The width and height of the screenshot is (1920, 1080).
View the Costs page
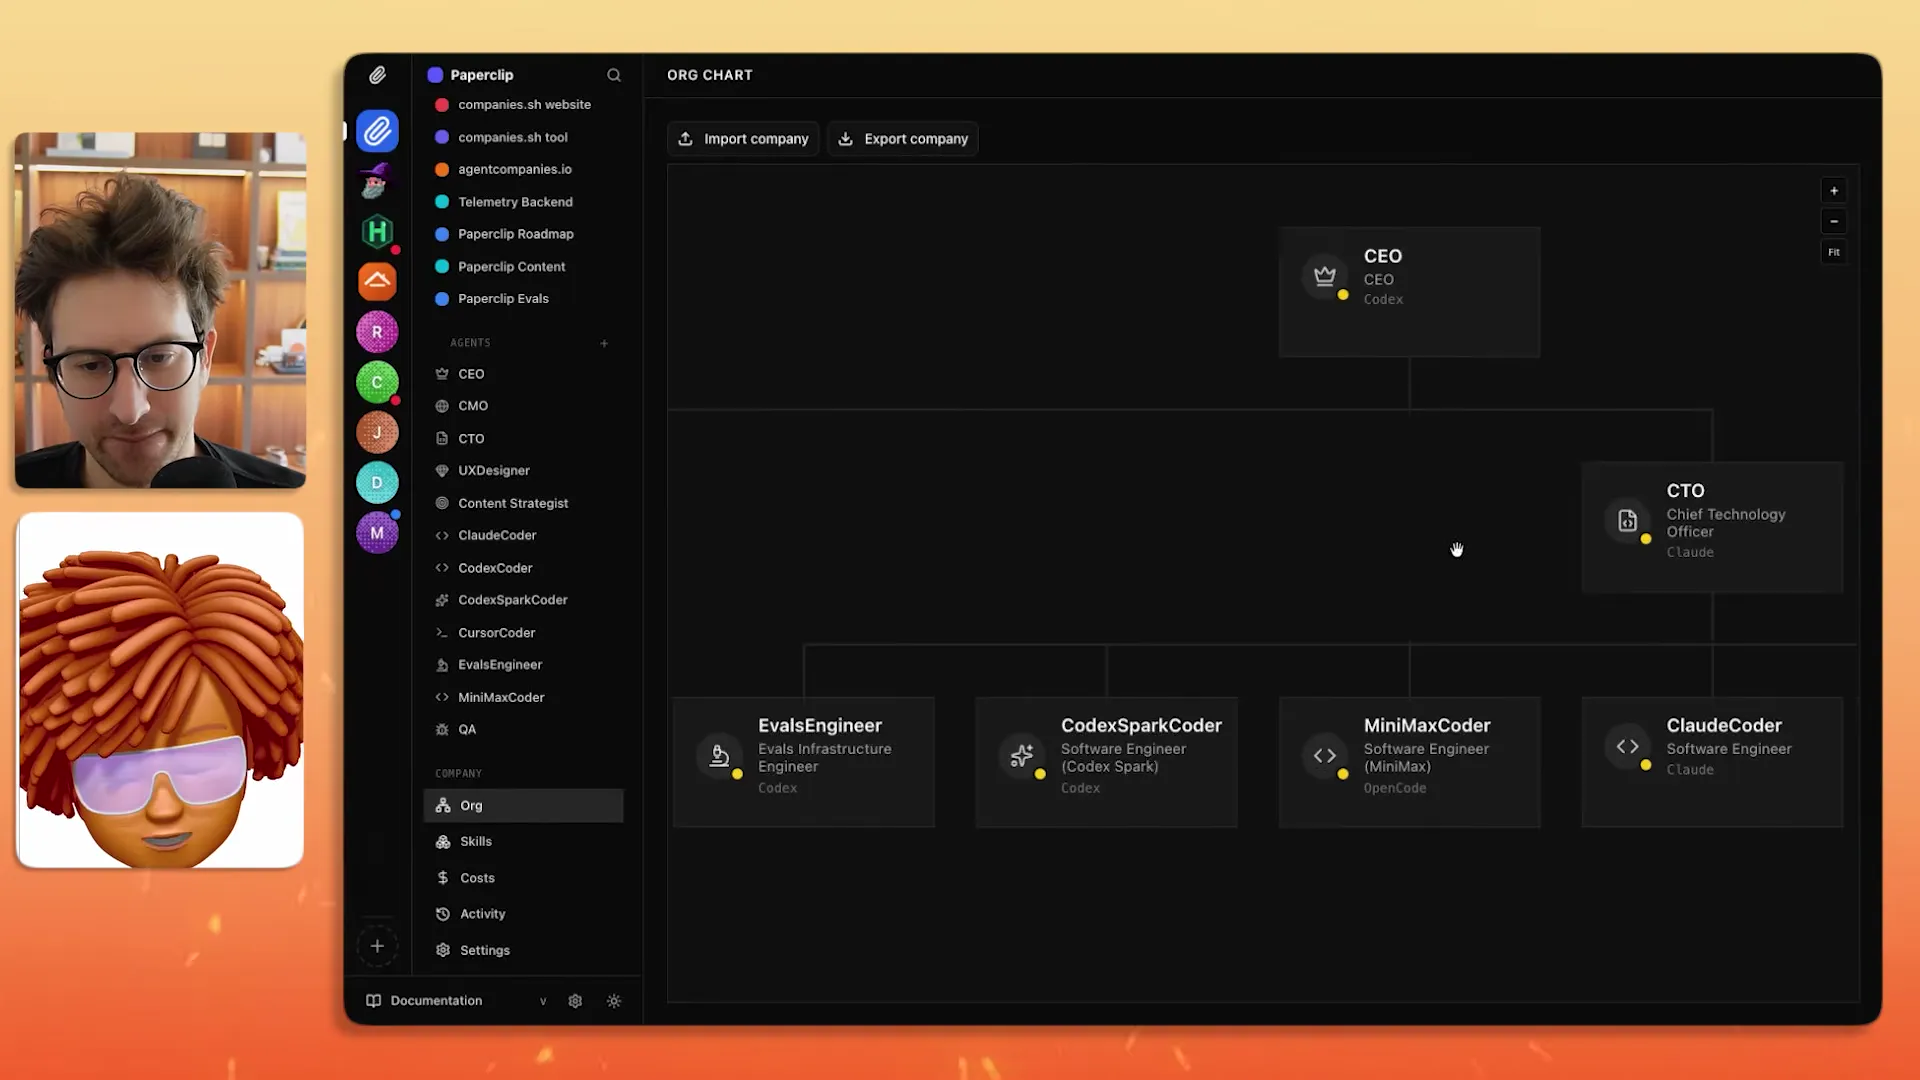coord(476,877)
